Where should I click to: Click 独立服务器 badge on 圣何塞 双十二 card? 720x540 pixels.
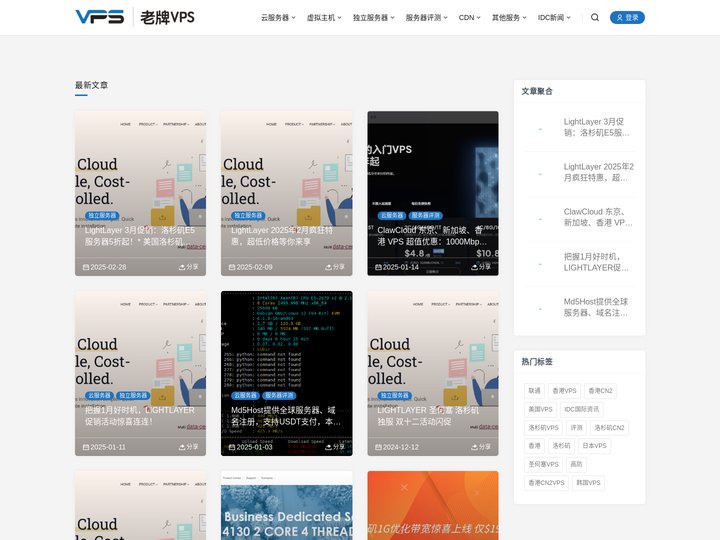click(x=394, y=395)
